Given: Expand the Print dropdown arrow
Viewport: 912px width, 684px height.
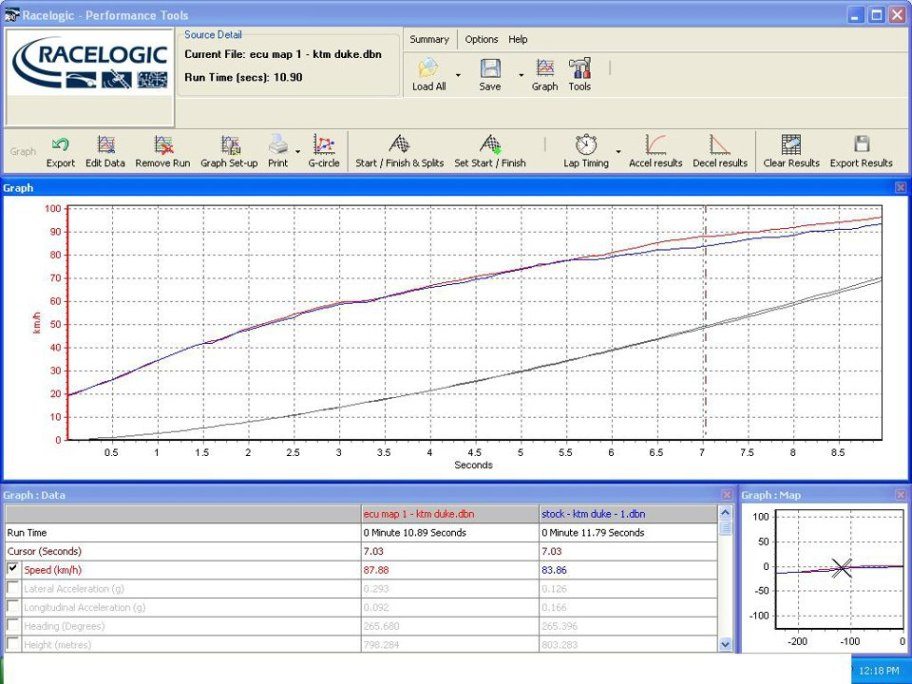Looking at the screenshot, I should tap(298, 152).
